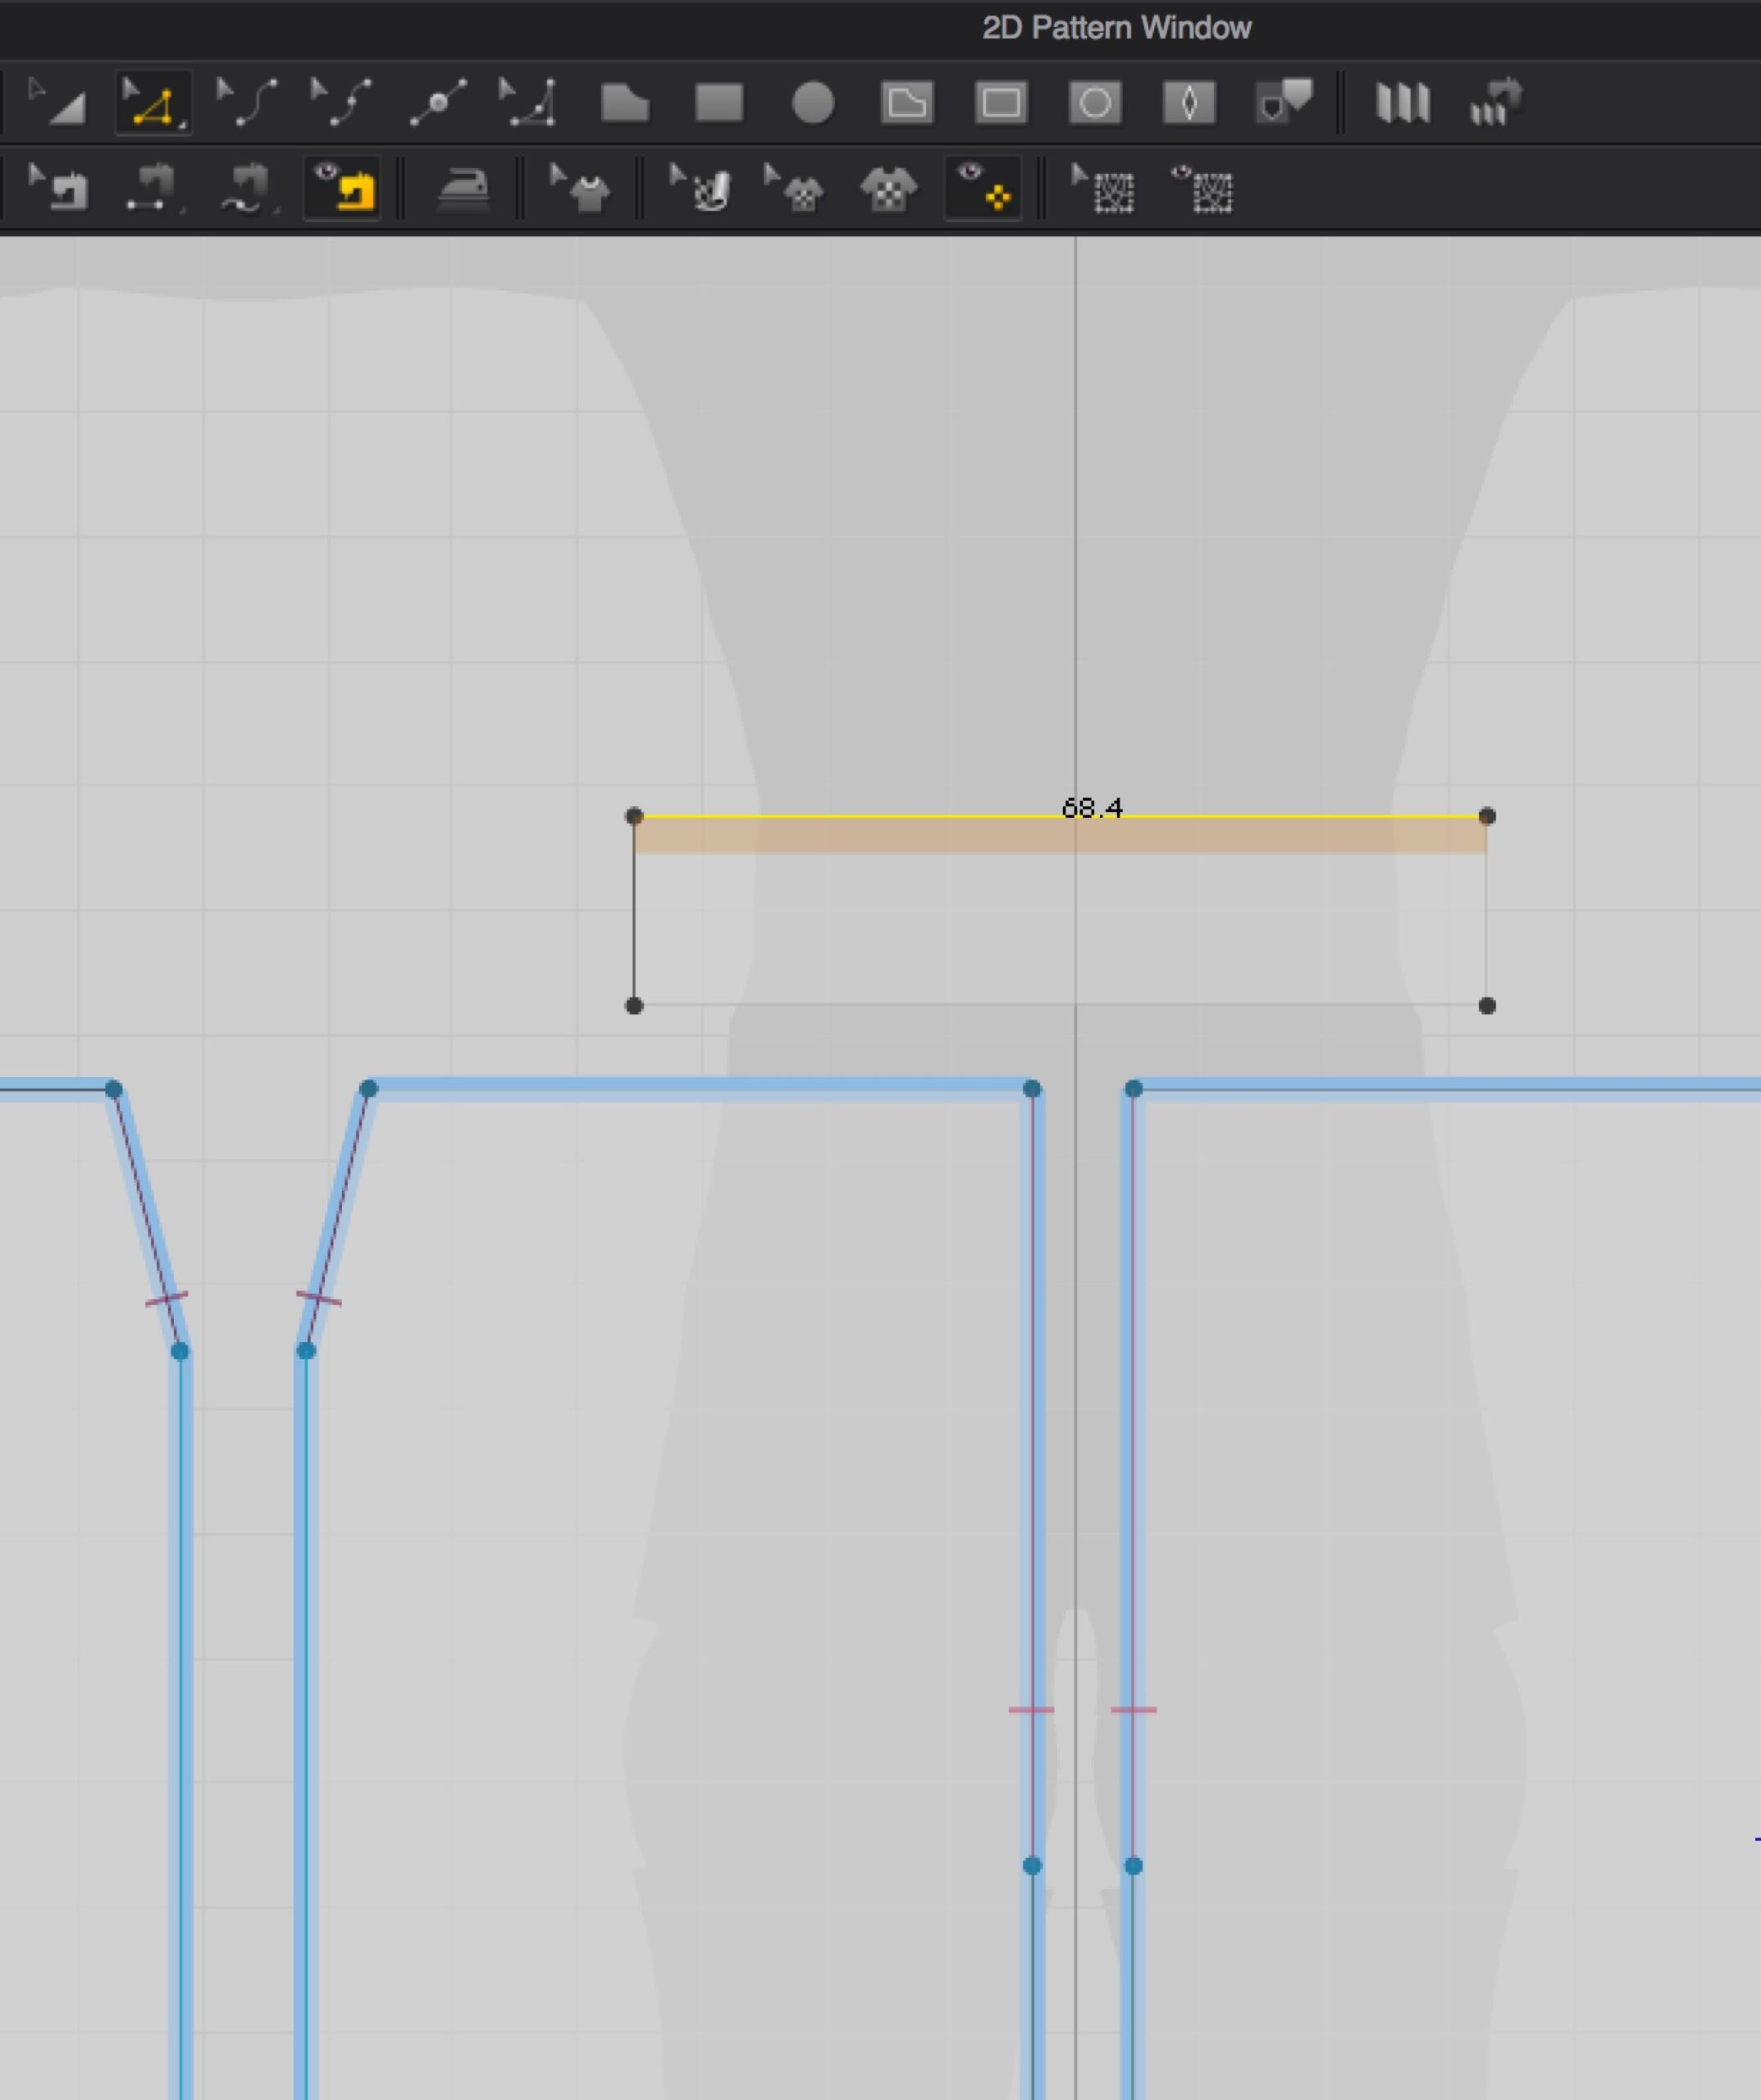Expand the Segment Sewing tool options
This screenshot has height=2100, width=1761.
pos(182,211)
